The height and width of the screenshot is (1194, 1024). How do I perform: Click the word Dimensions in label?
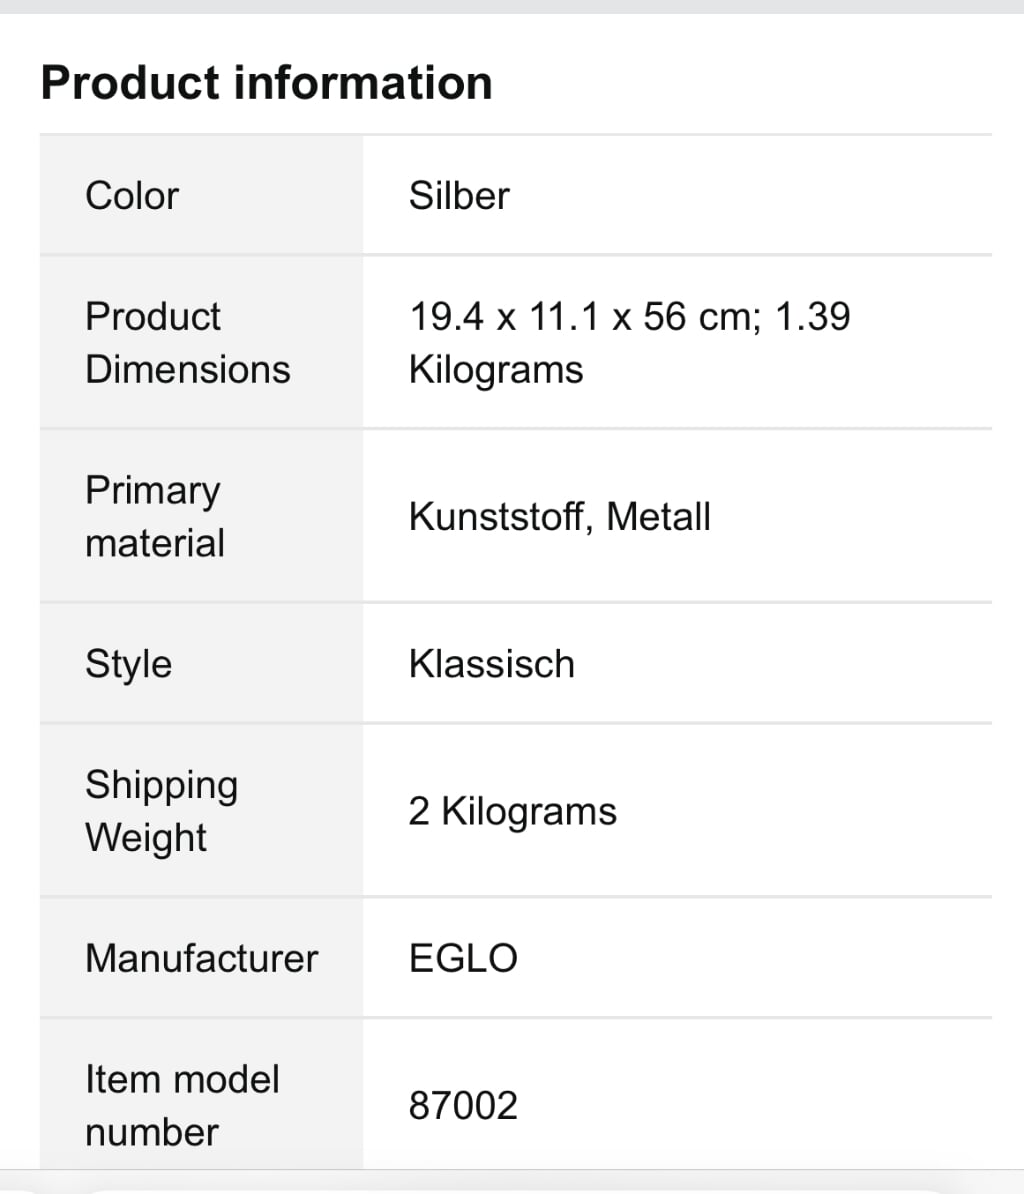(x=187, y=369)
